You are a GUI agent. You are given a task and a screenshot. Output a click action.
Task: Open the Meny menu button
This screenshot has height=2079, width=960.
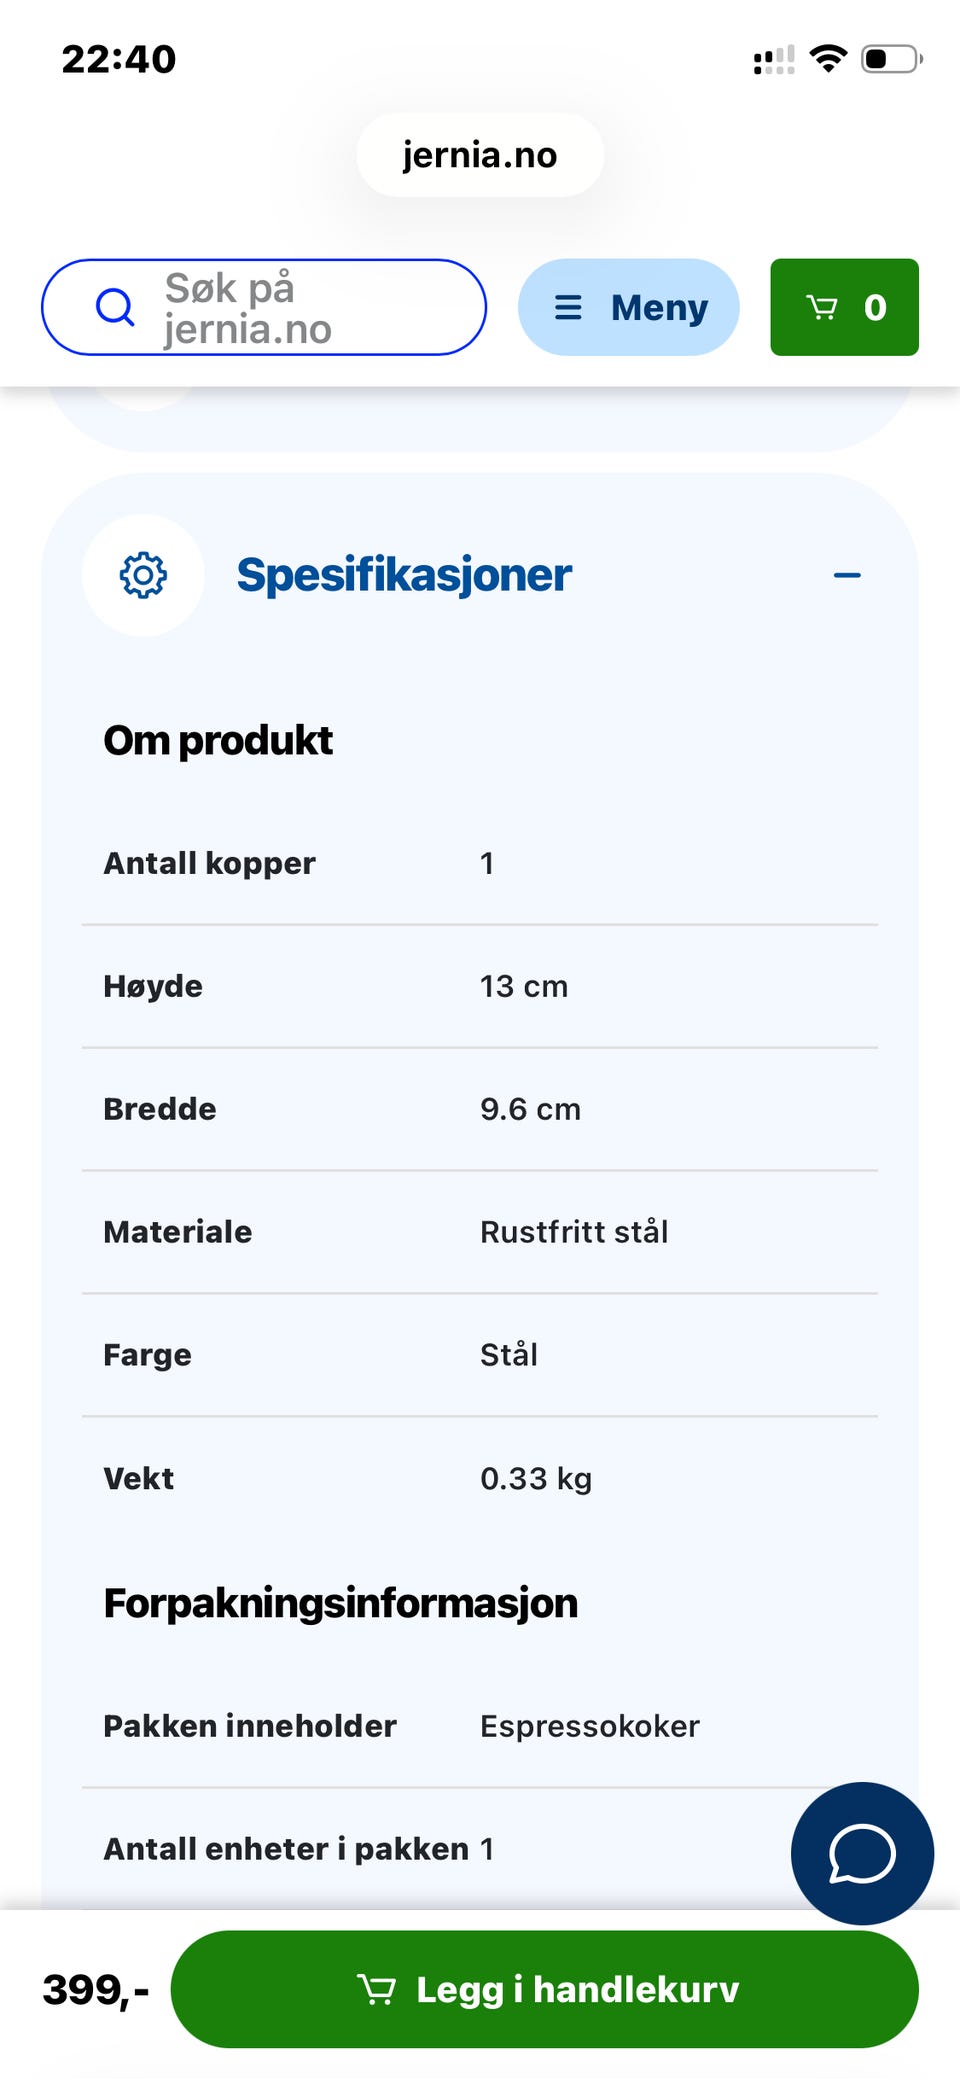(x=628, y=307)
